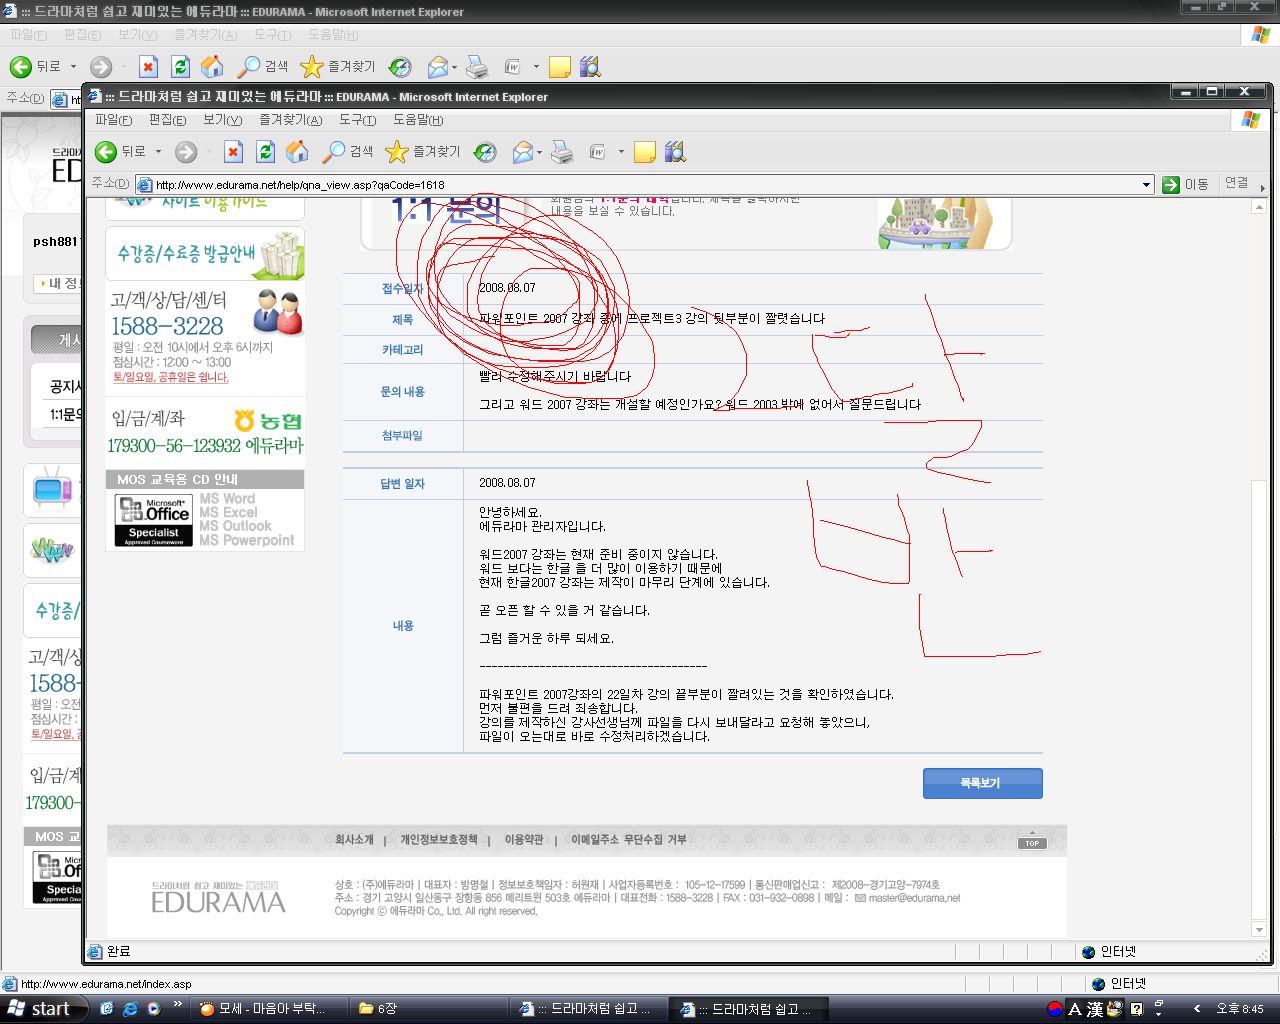Click Print icon in background IE window
Screen dimensions: 1280x1024
pyautogui.click(x=478, y=67)
